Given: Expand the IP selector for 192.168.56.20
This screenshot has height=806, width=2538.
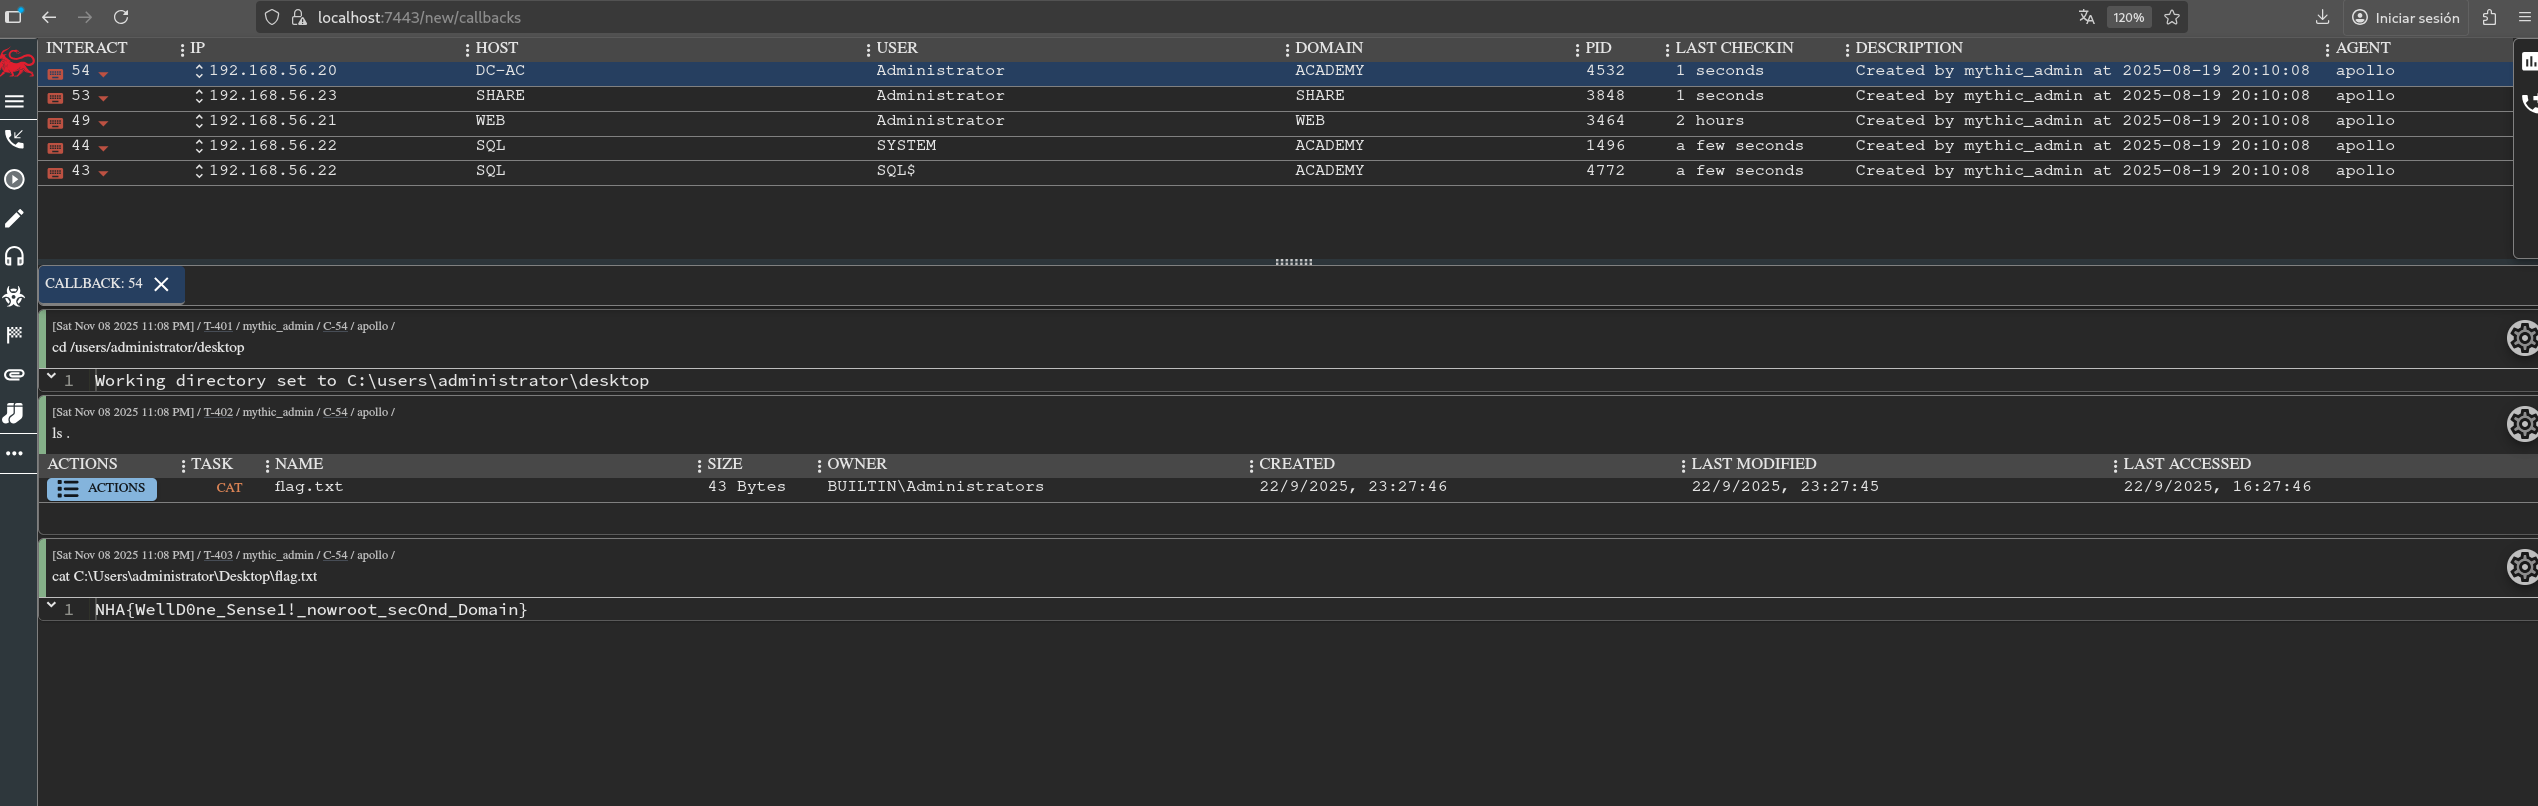Looking at the screenshot, I should click(199, 71).
